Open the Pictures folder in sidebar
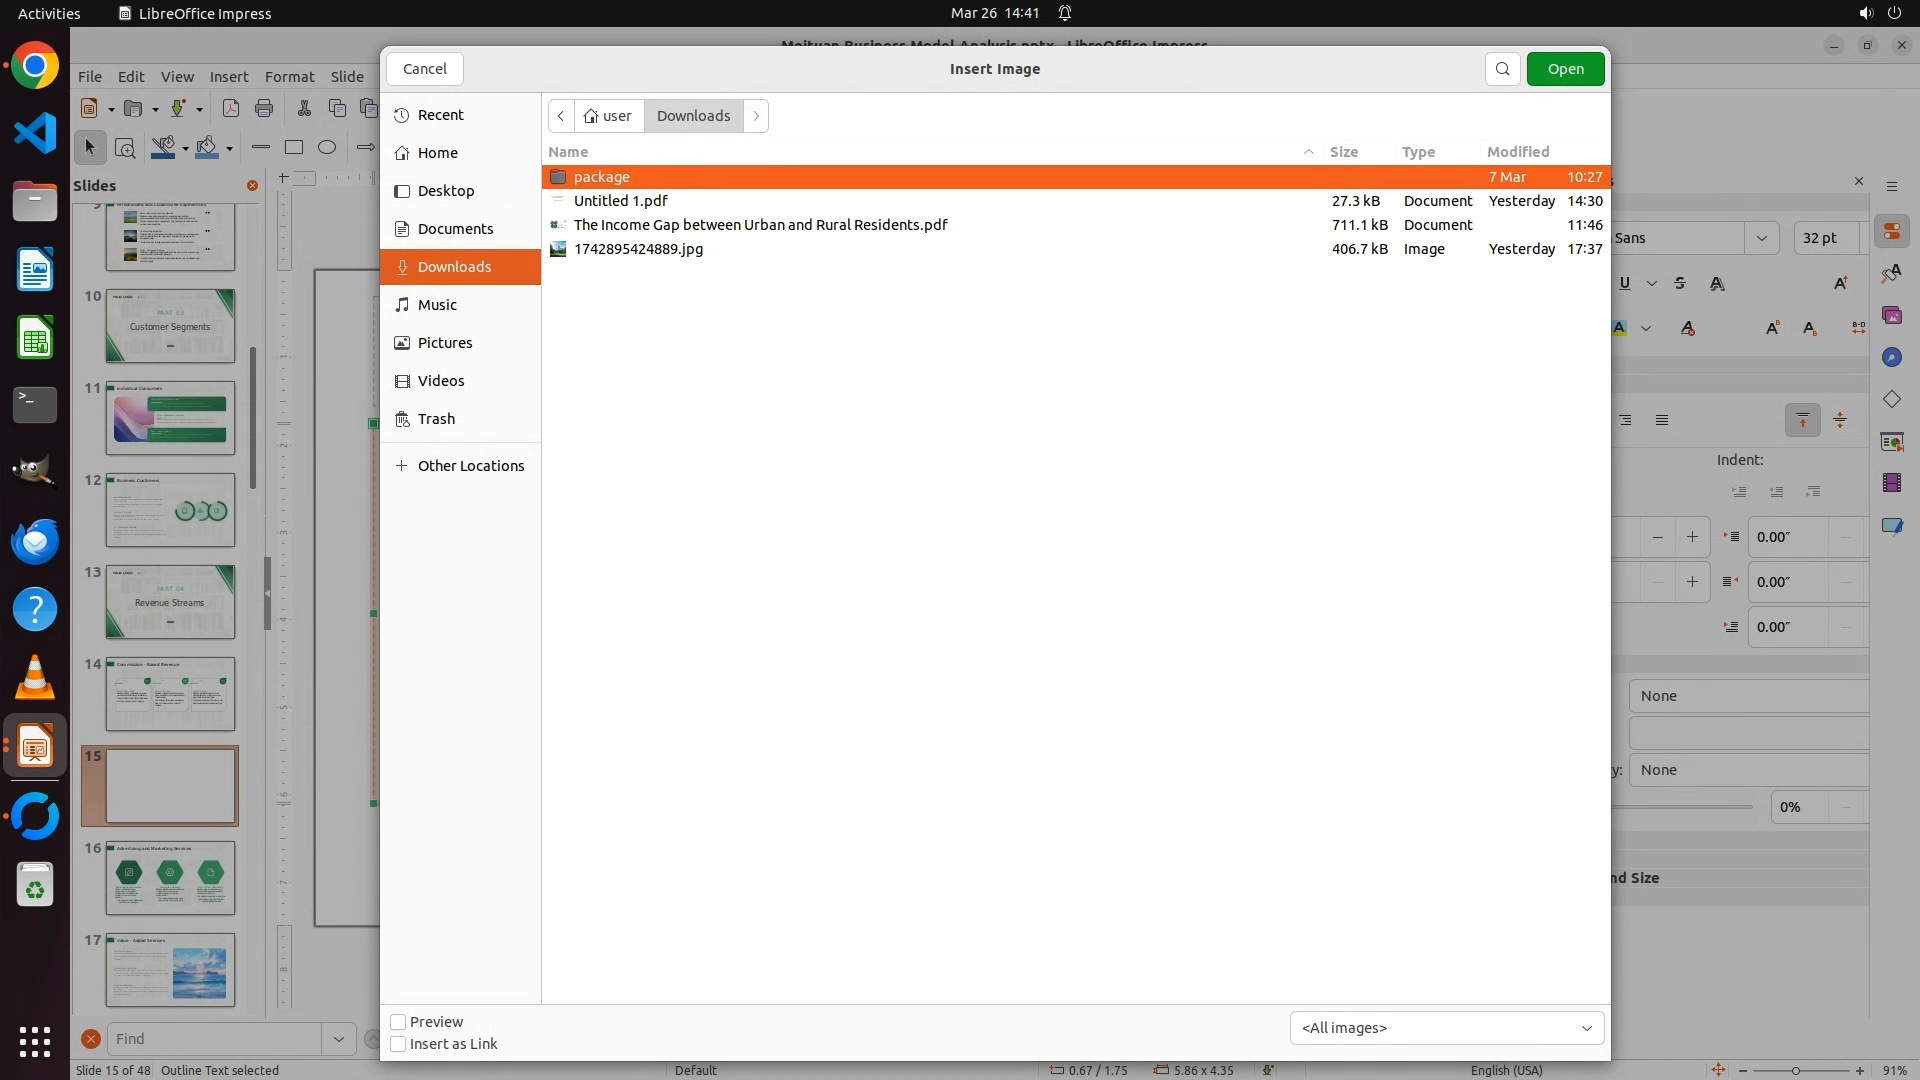 444,343
